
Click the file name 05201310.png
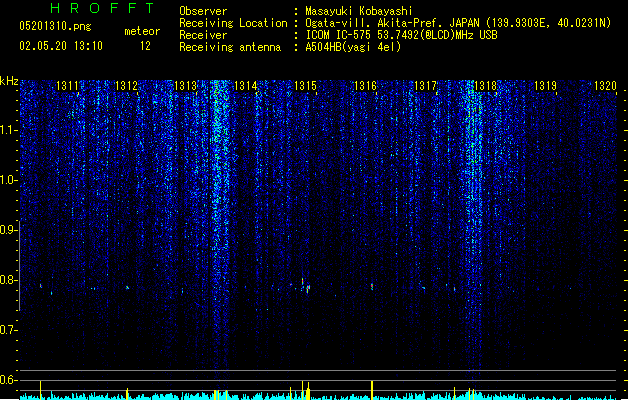pos(55,26)
